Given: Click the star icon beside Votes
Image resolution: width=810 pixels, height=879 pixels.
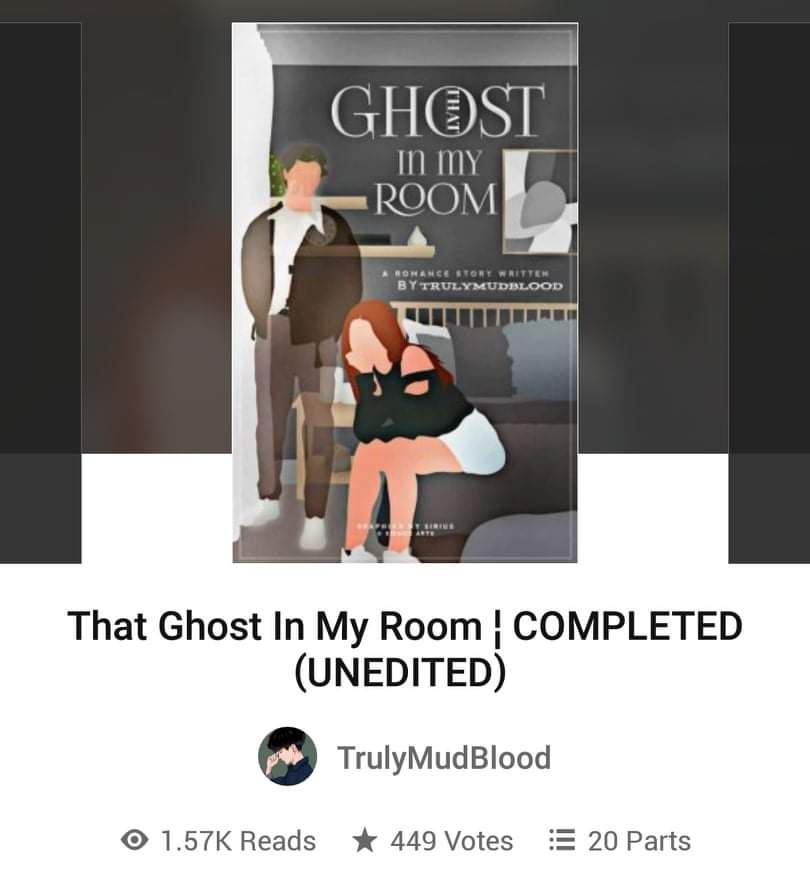Looking at the screenshot, I should click(365, 840).
